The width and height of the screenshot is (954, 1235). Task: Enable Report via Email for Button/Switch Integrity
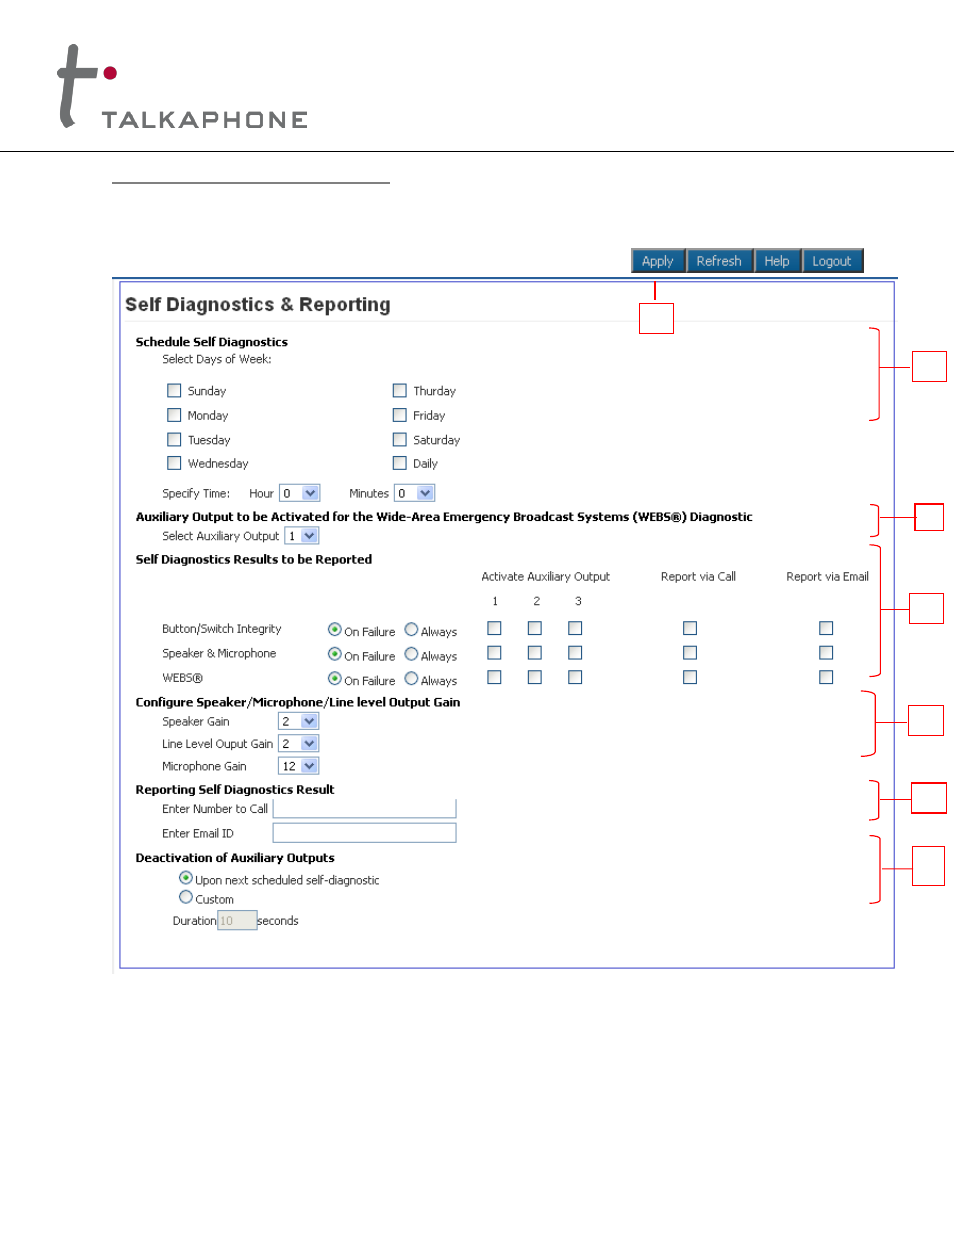pyautogui.click(x=826, y=628)
